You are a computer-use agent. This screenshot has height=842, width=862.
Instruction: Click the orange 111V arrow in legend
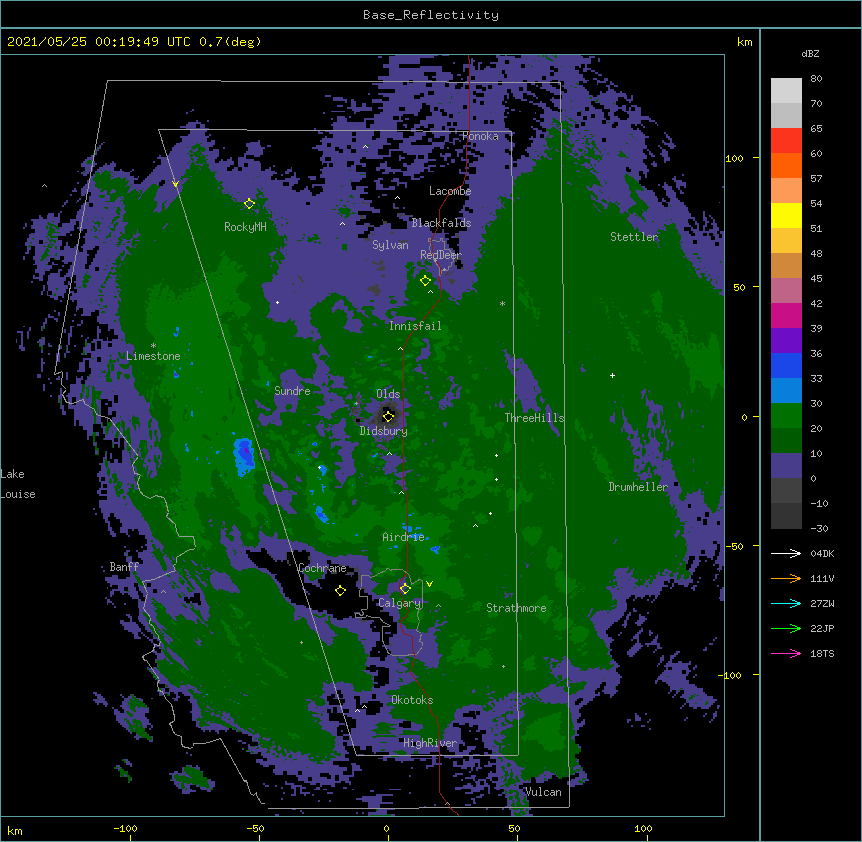786,578
